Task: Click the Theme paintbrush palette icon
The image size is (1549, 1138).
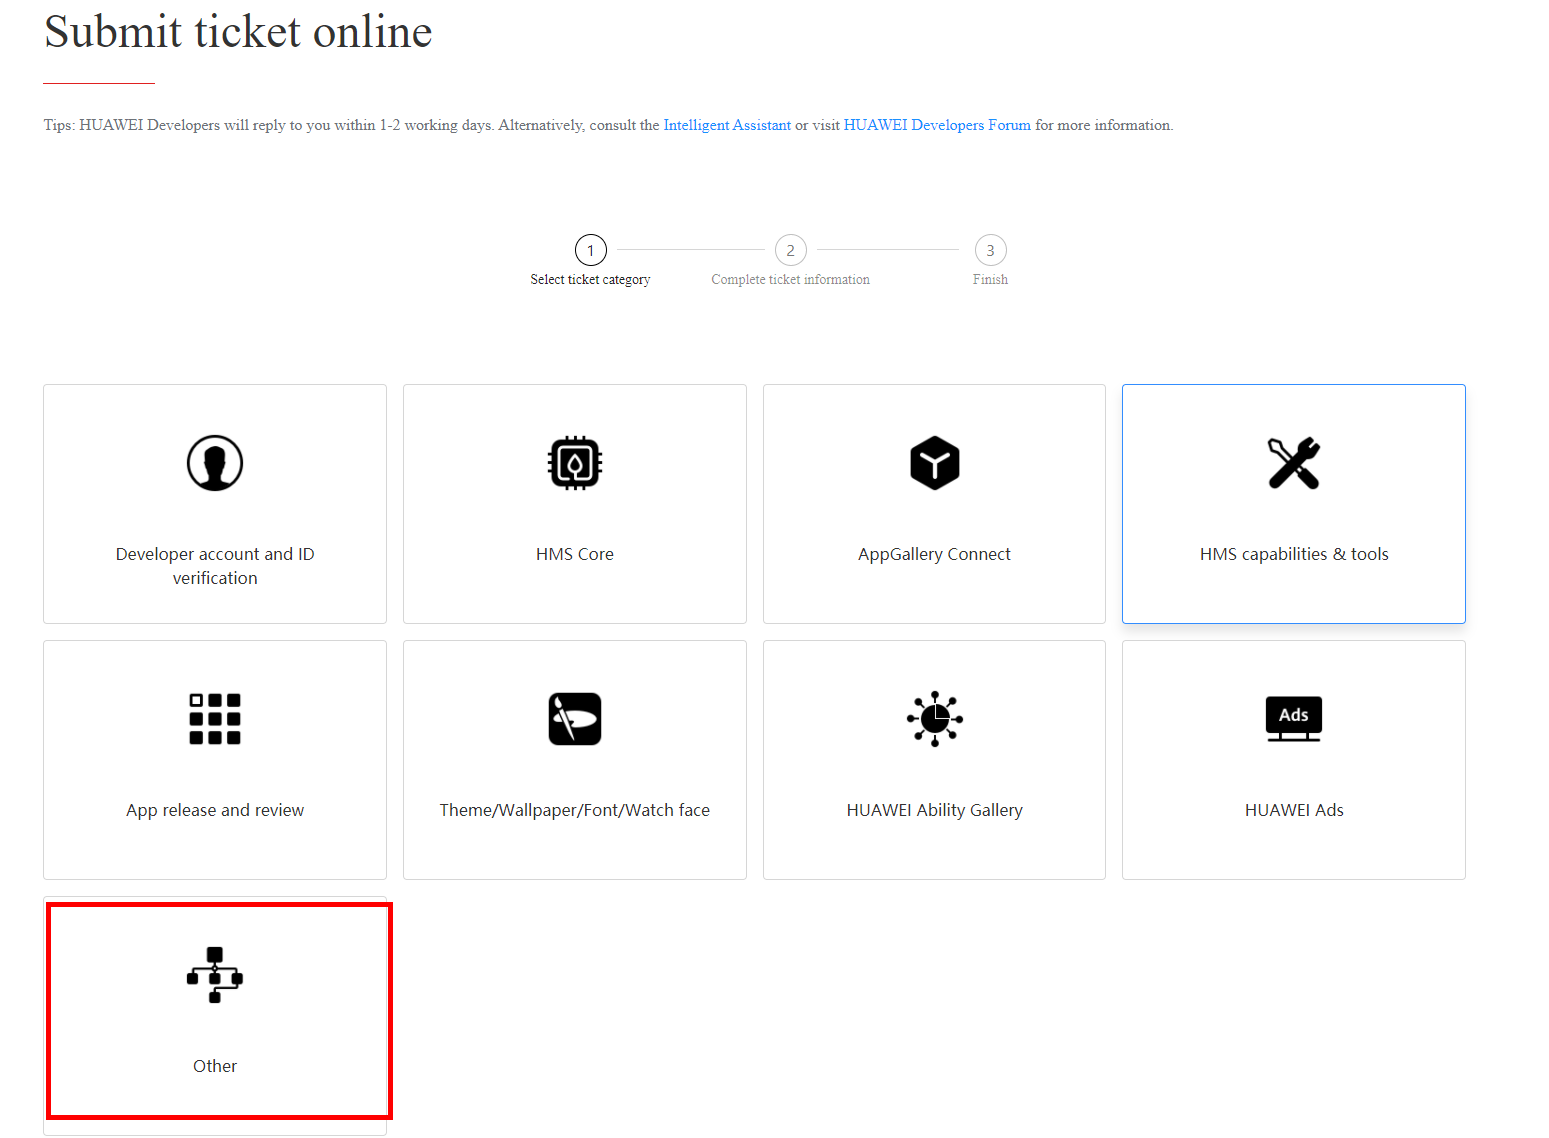Action: click(x=575, y=719)
